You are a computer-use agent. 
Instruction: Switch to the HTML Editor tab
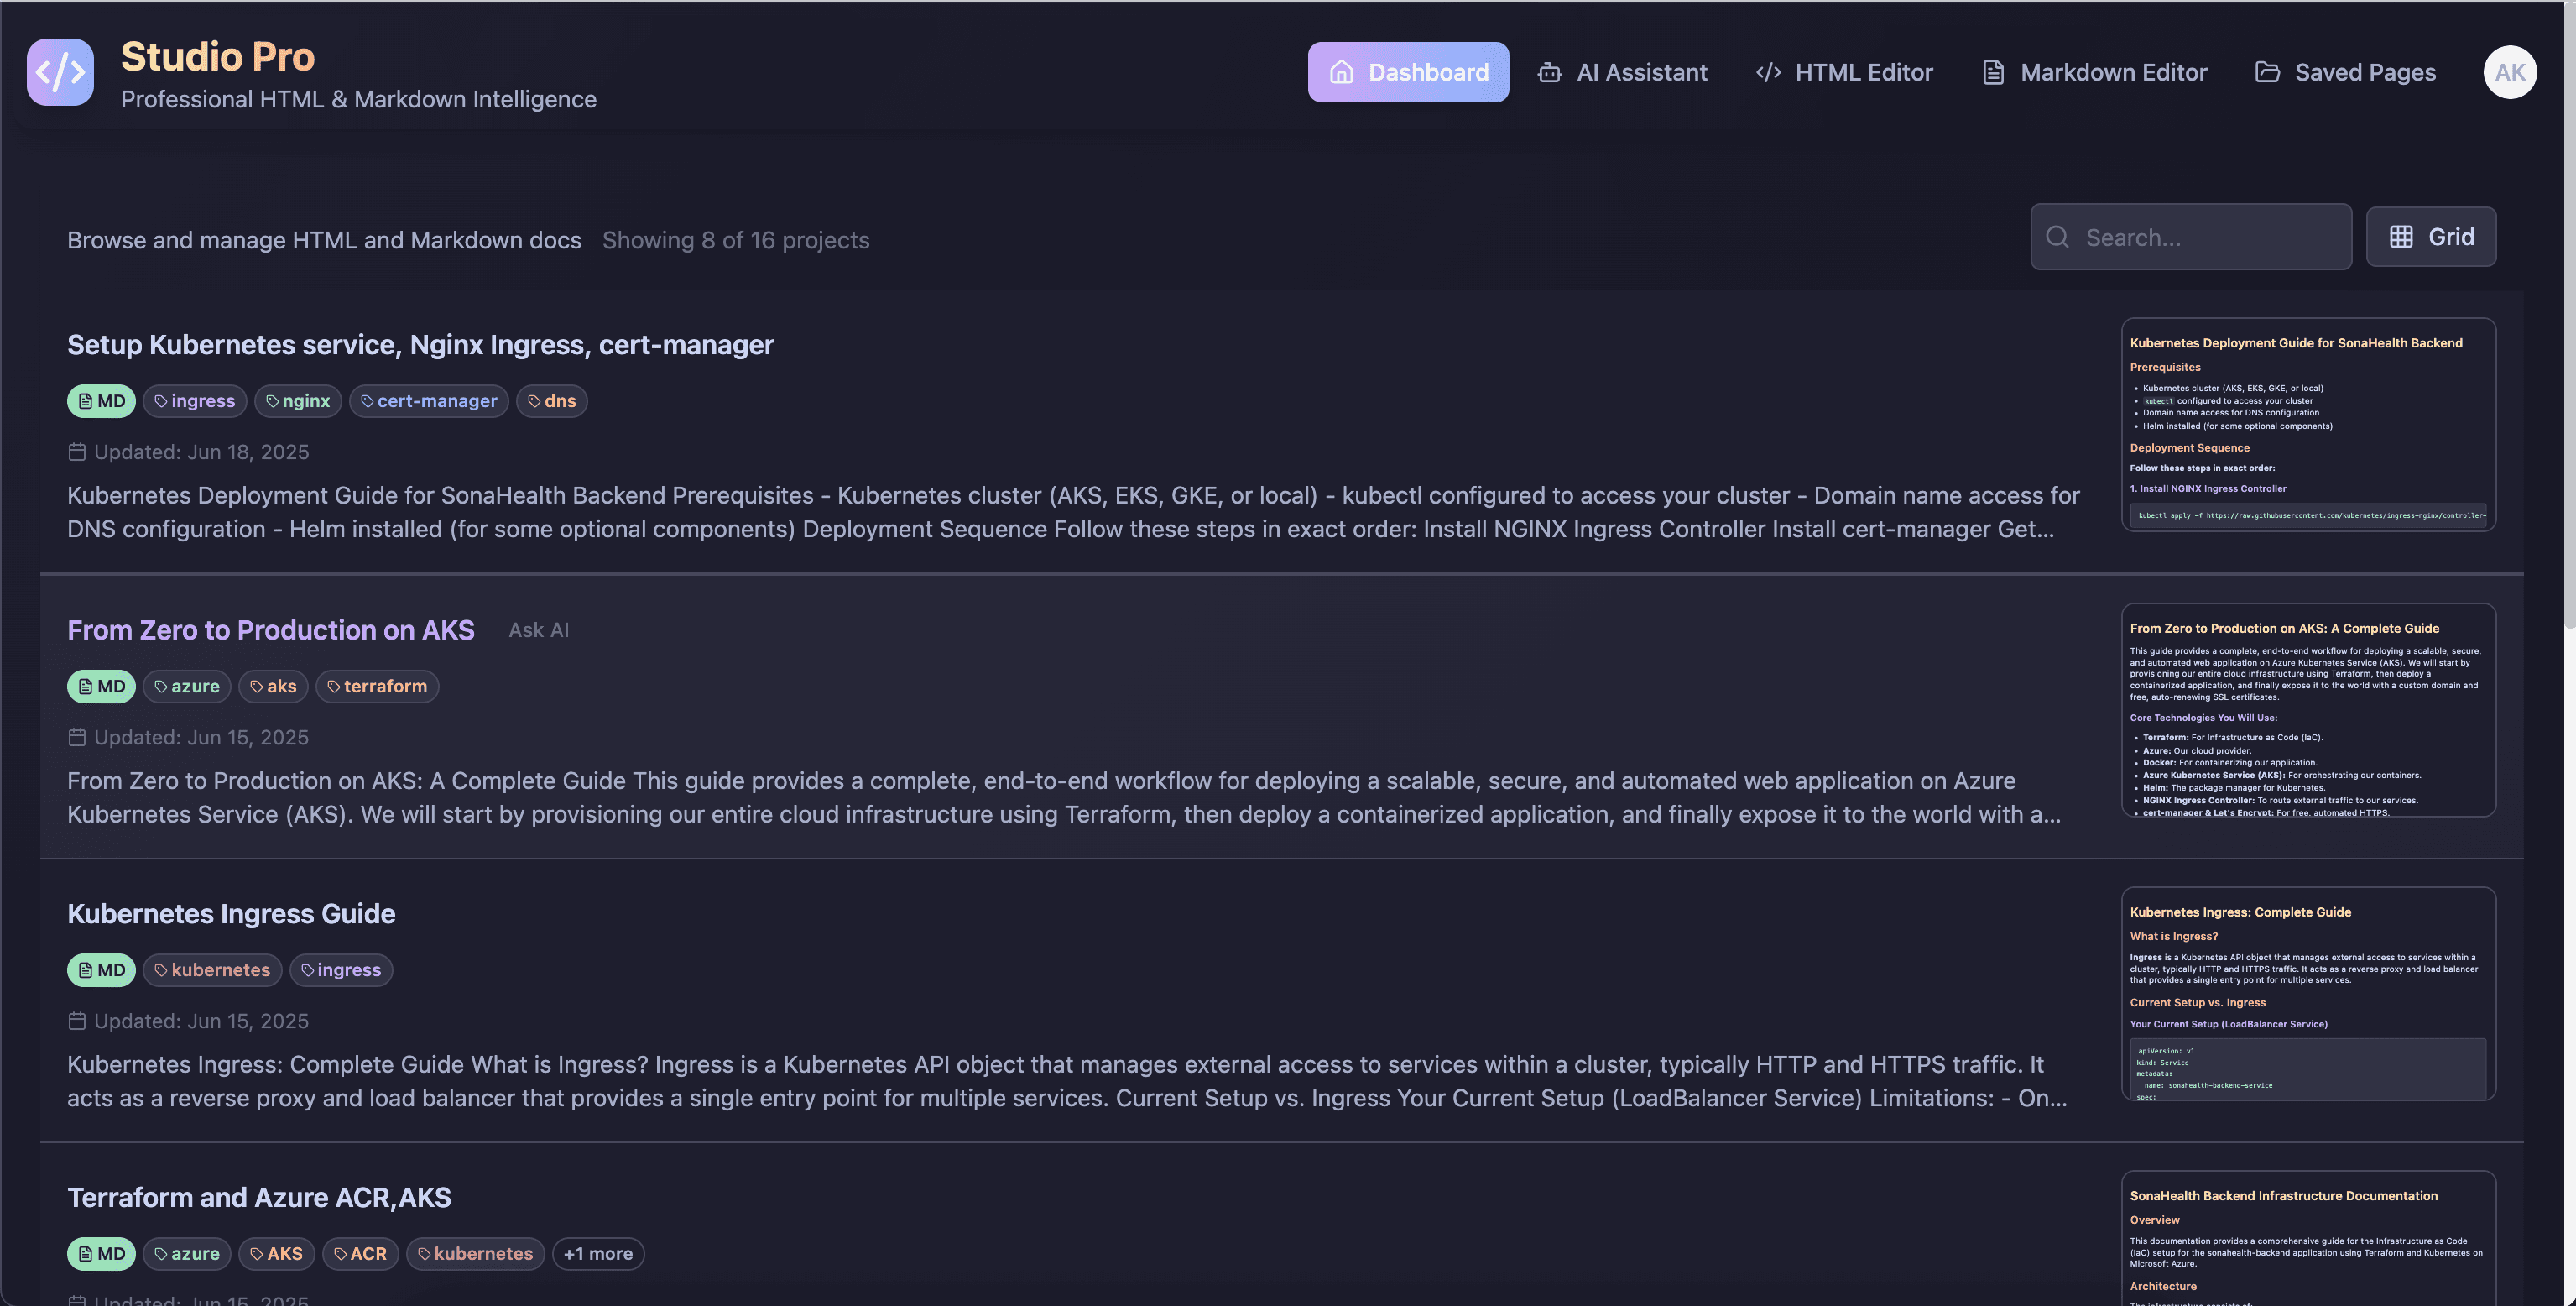pos(1844,72)
